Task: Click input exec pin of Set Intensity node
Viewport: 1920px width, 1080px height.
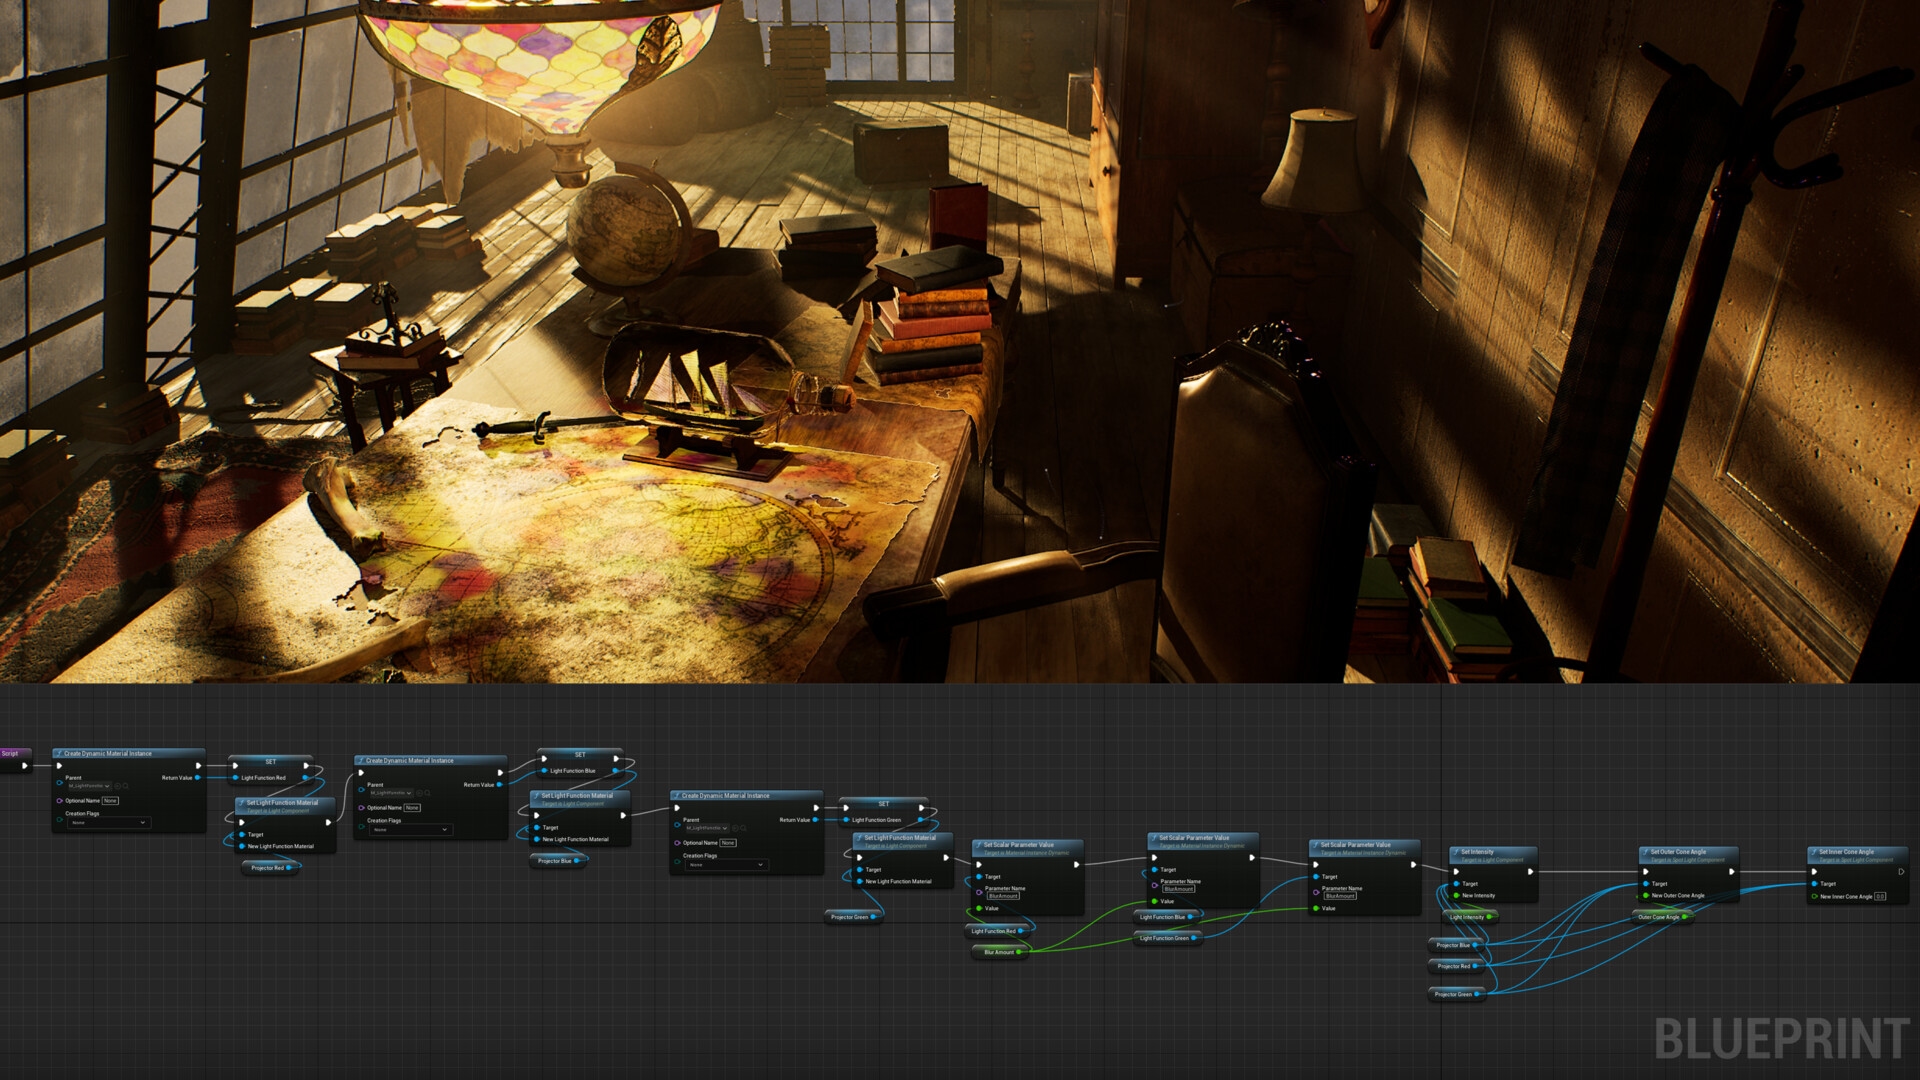Action: point(1456,872)
